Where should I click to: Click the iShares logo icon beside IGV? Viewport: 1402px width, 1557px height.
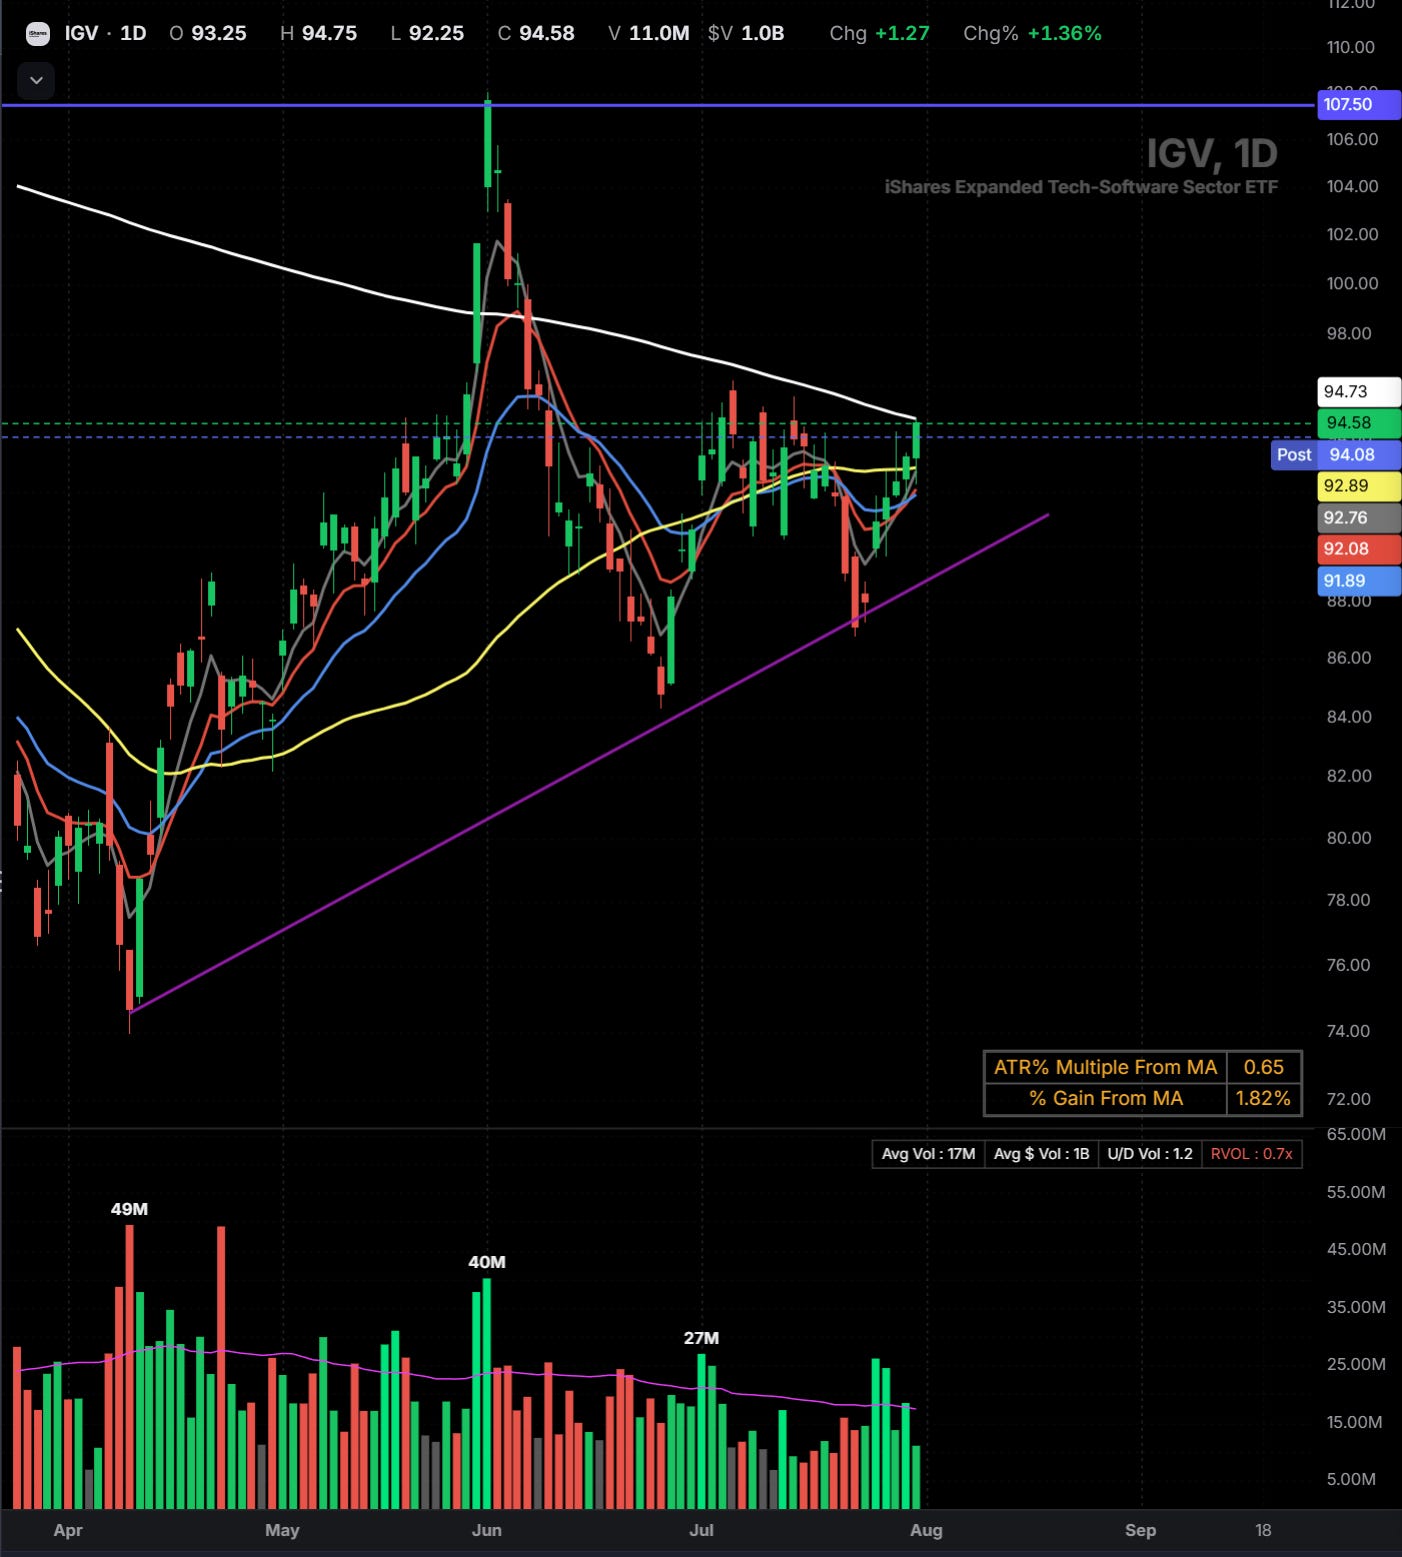(38, 34)
